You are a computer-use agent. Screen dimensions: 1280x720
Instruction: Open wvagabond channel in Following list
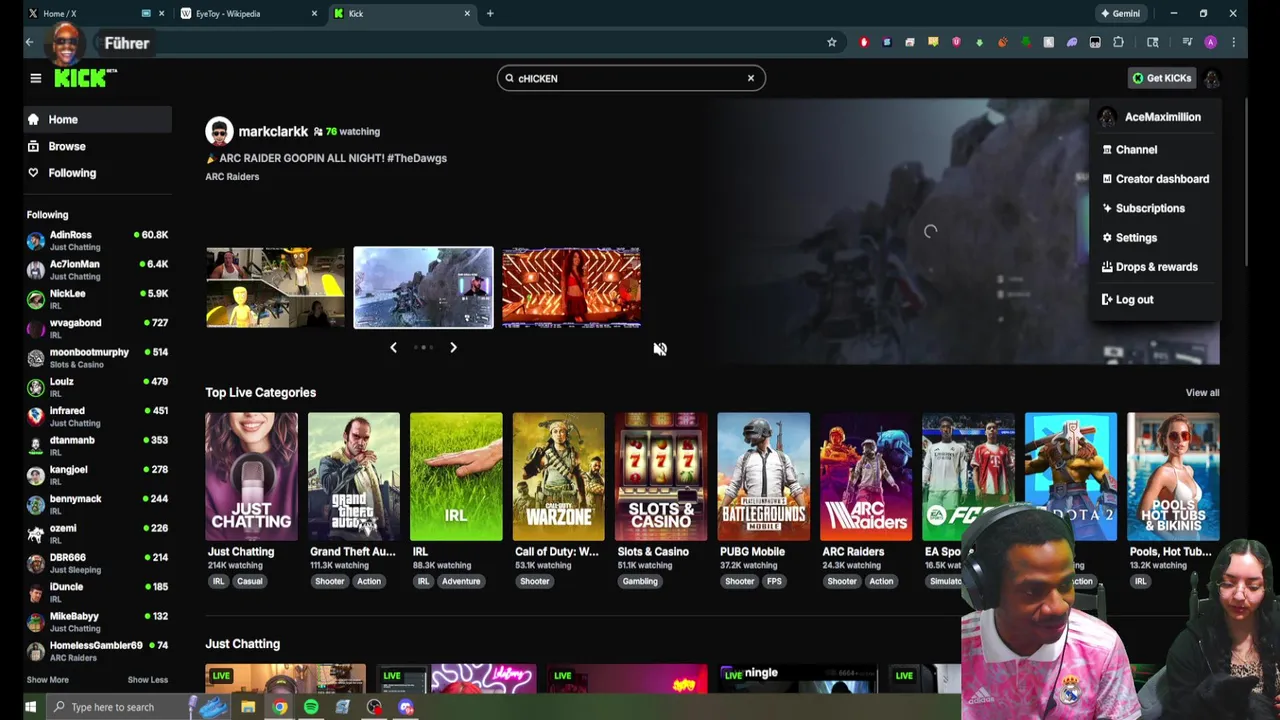98,328
